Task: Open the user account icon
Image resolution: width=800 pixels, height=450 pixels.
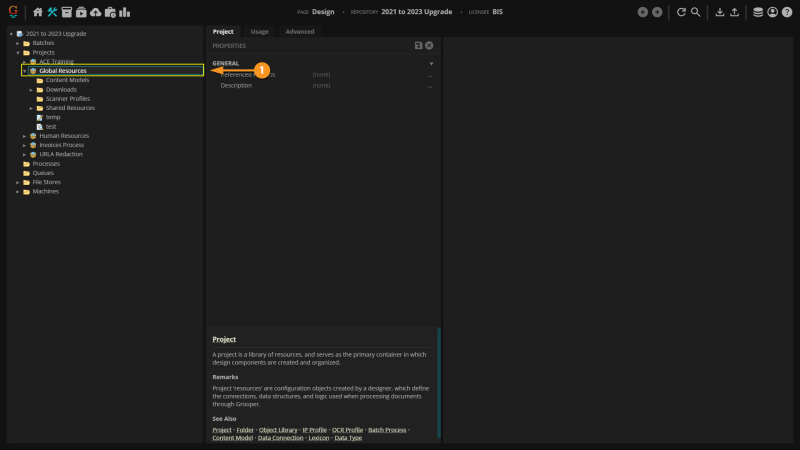Action: (x=772, y=12)
